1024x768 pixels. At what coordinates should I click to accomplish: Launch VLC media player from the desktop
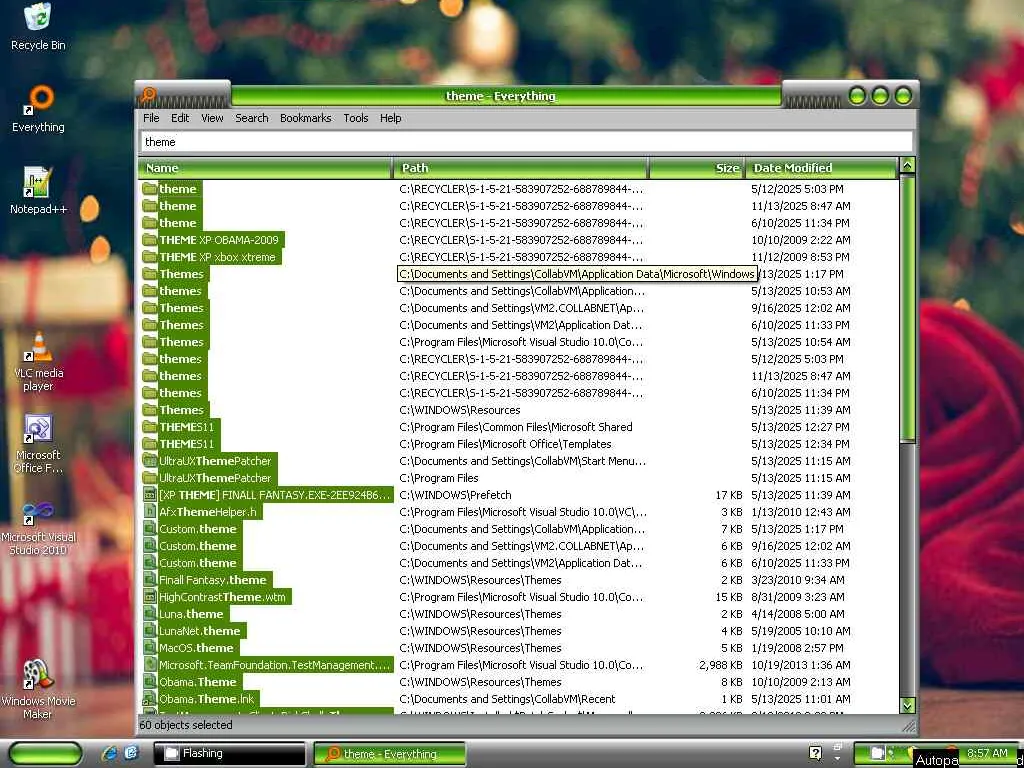click(38, 362)
